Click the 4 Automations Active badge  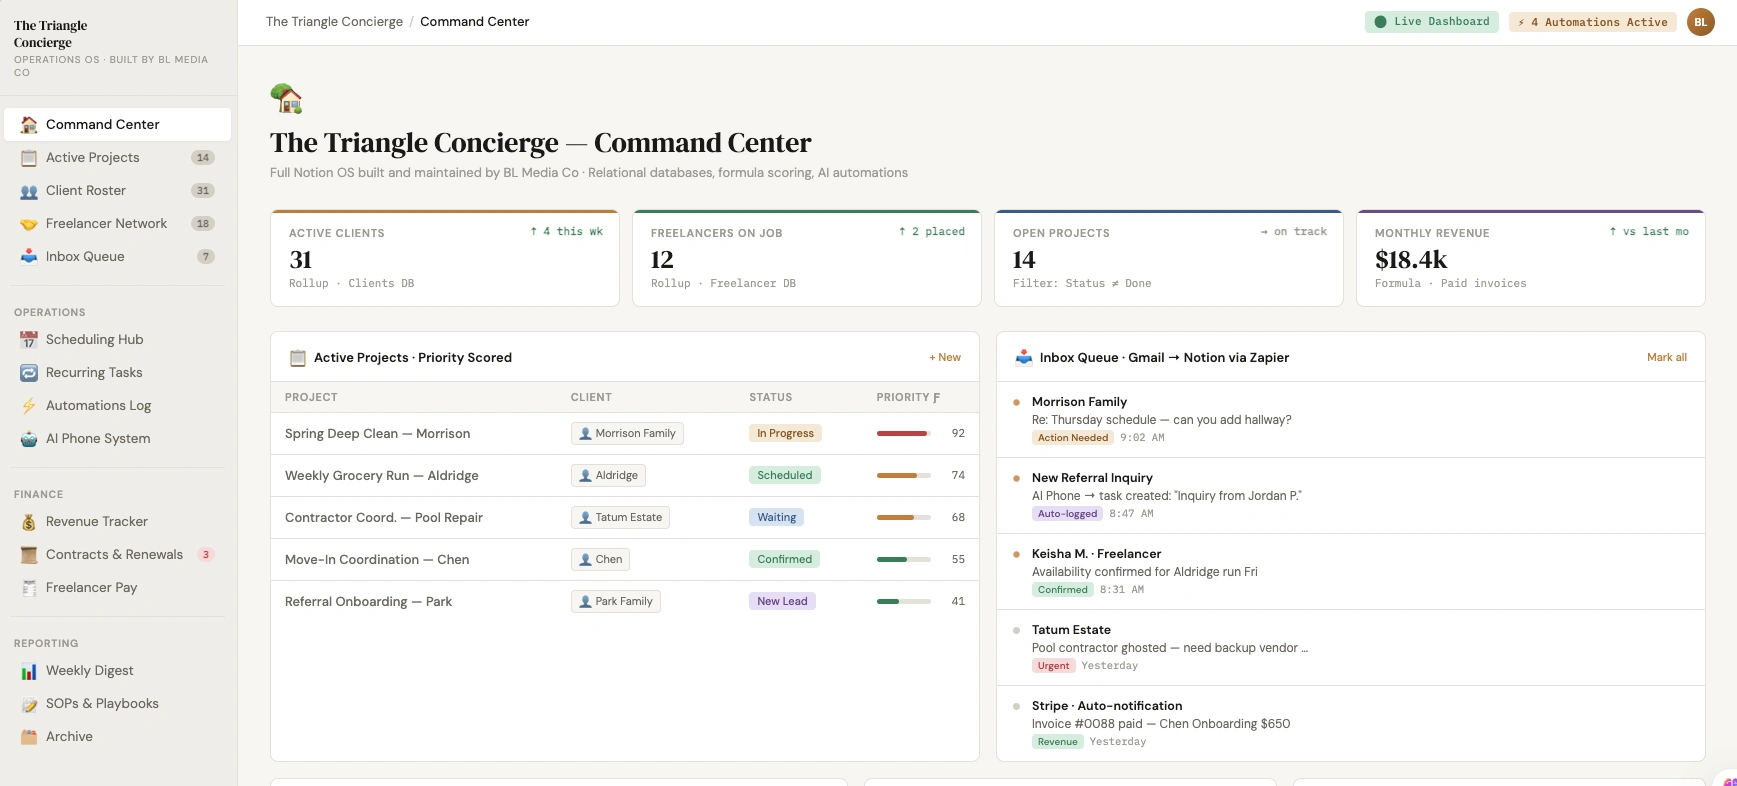coord(1592,22)
